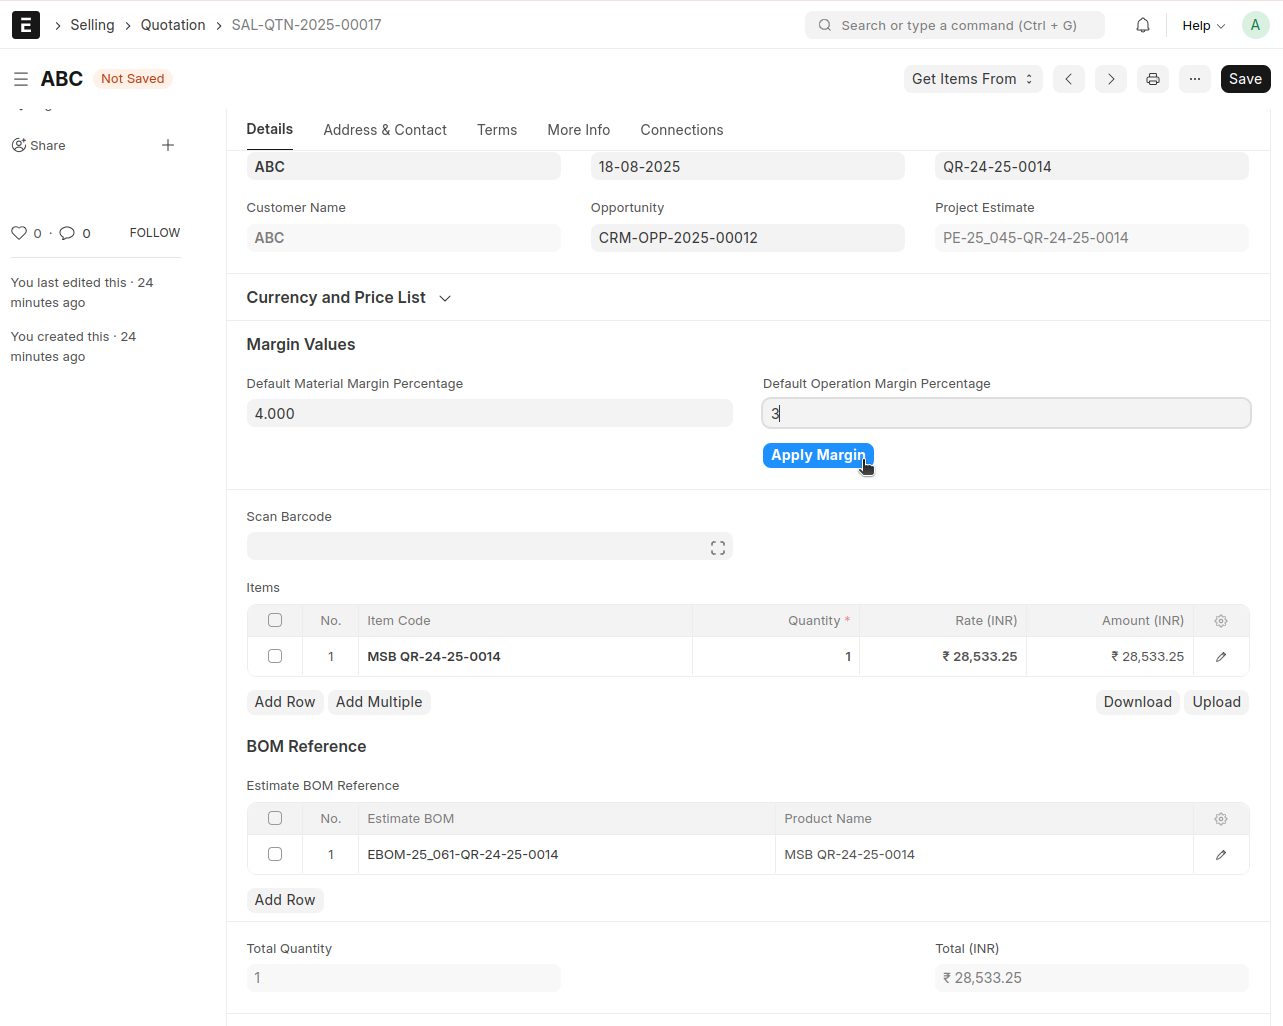Screen dimensions: 1283x1026
Task: Open the Terms tab
Action: click(x=497, y=130)
